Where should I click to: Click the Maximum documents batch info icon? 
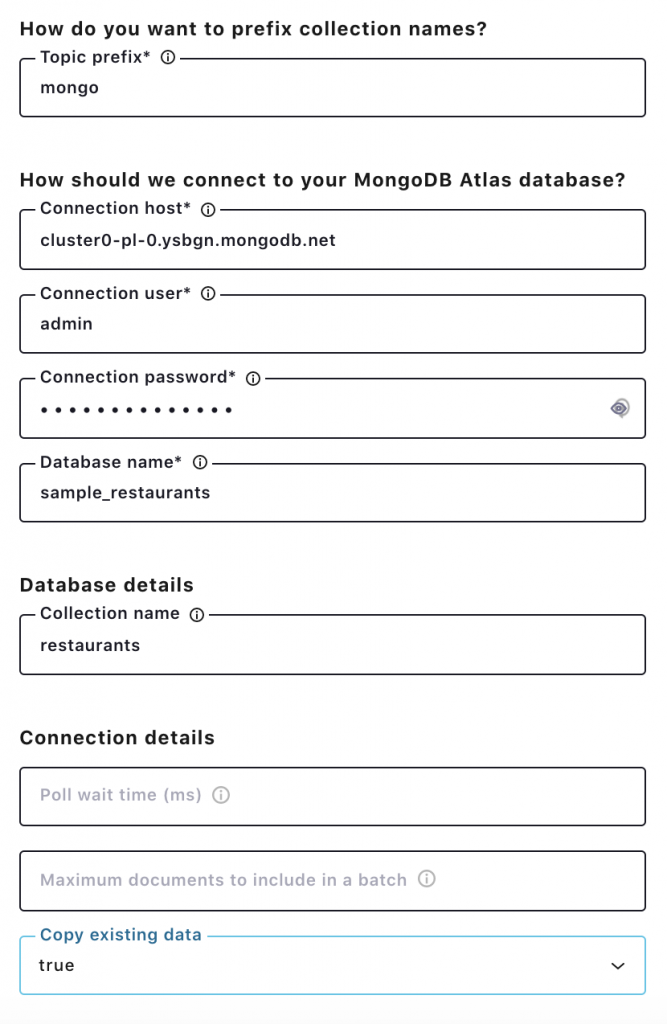point(427,879)
